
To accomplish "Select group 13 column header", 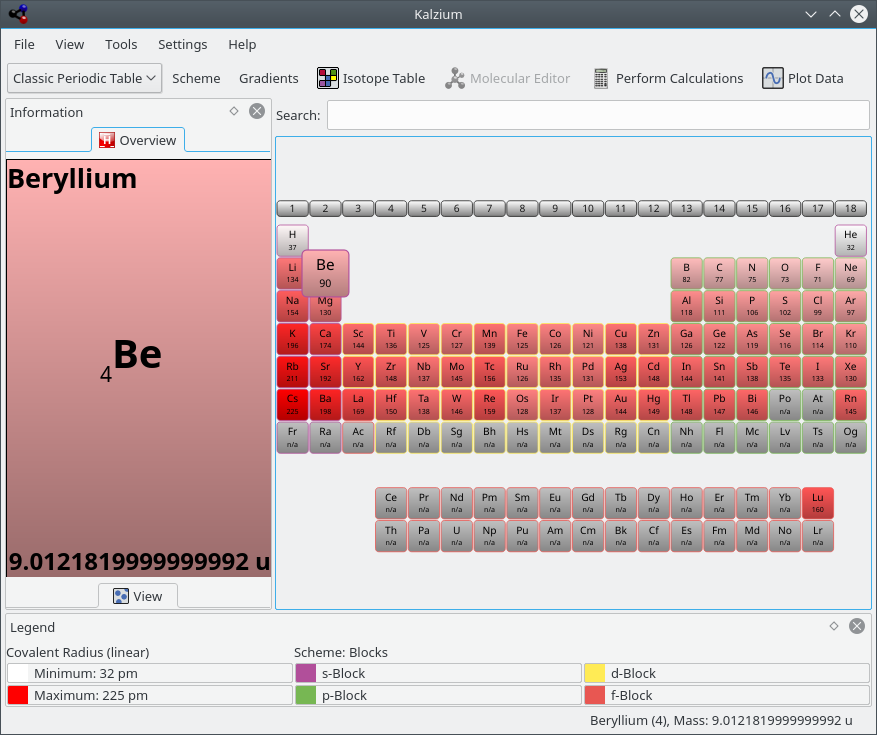I will [x=686, y=209].
